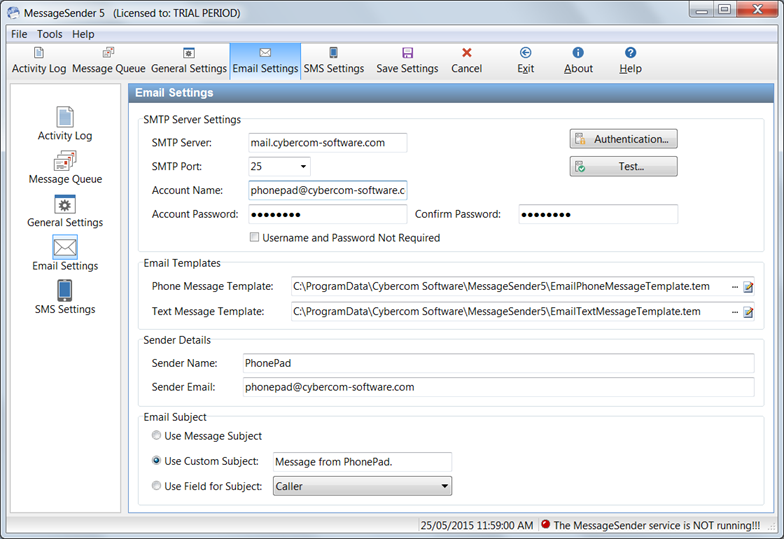This screenshot has width=784, height=539.
Task: Click 'The MessageSender service is NOT running!!!' text
Action: click(656, 525)
